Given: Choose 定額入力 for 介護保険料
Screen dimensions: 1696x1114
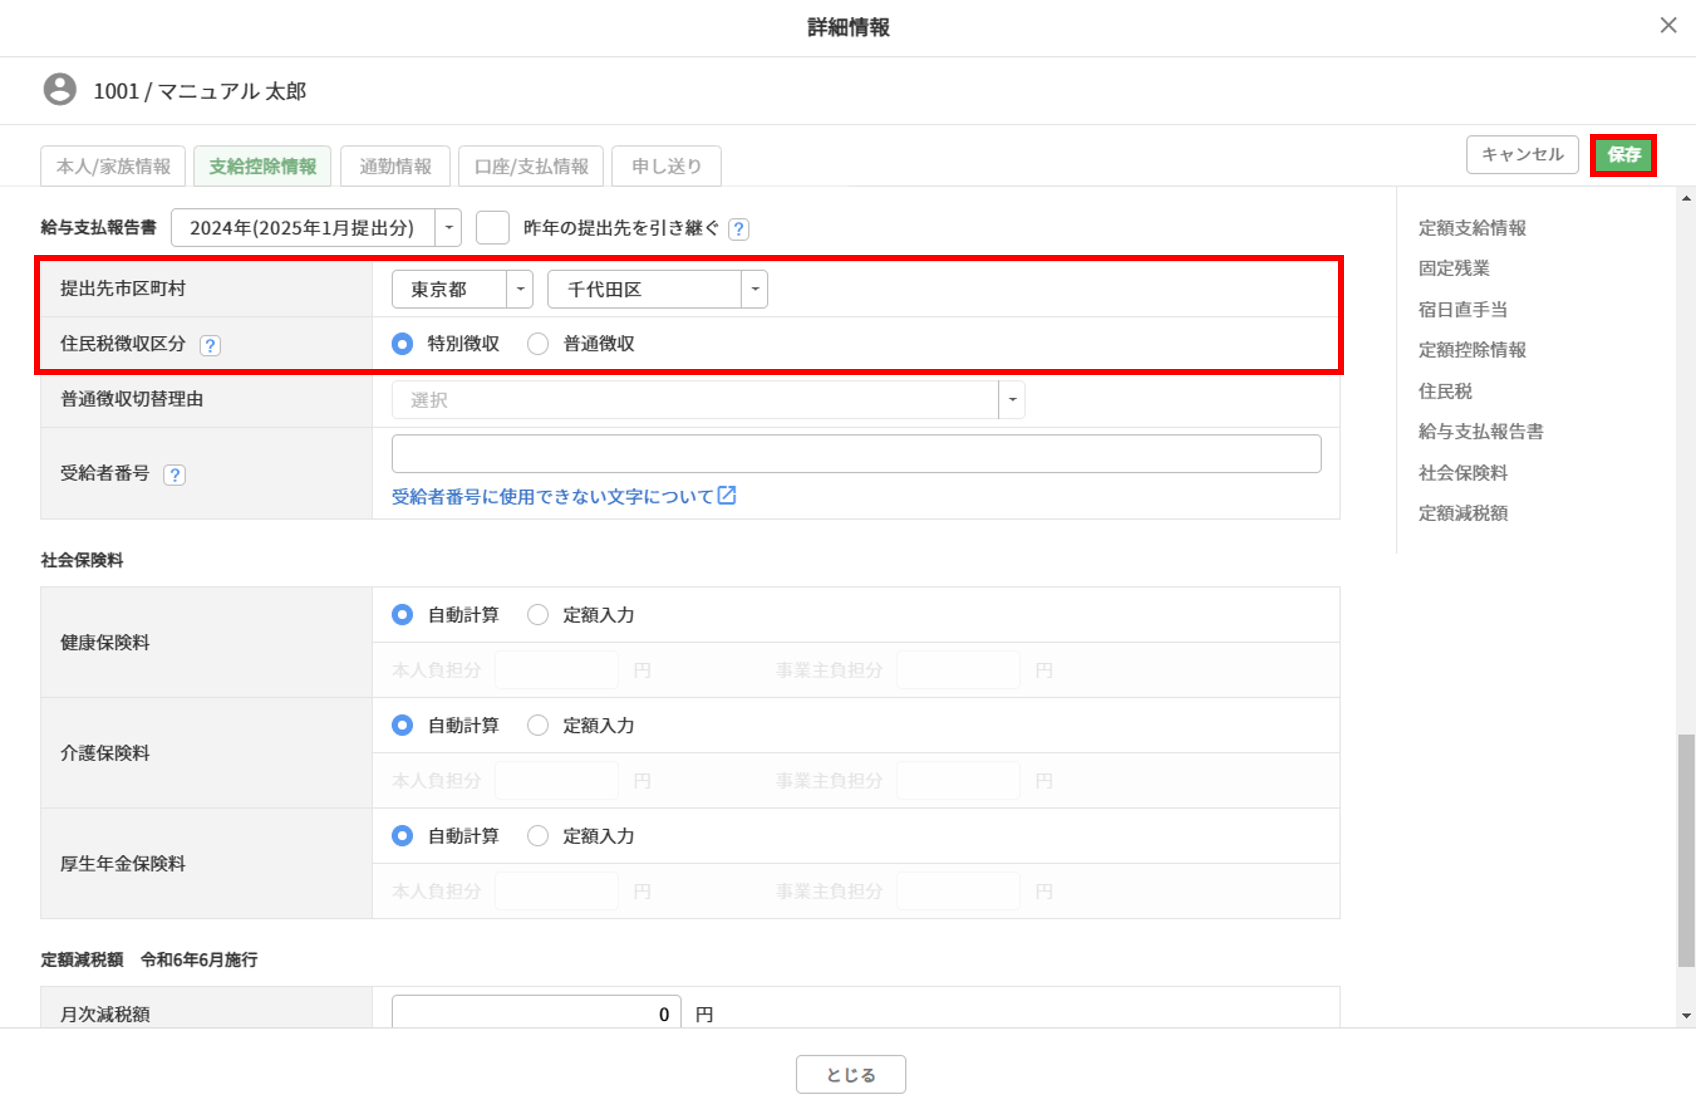Looking at the screenshot, I should coord(538,726).
